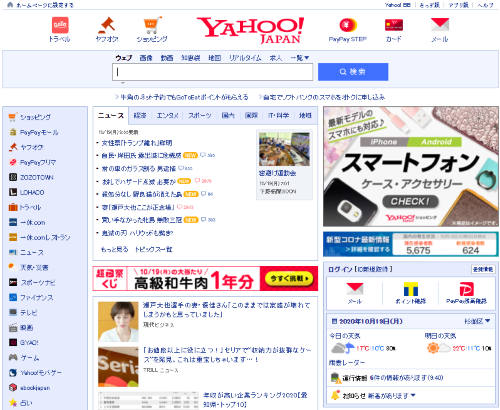Toggle the suggestion arrow under the search box

point(123,82)
